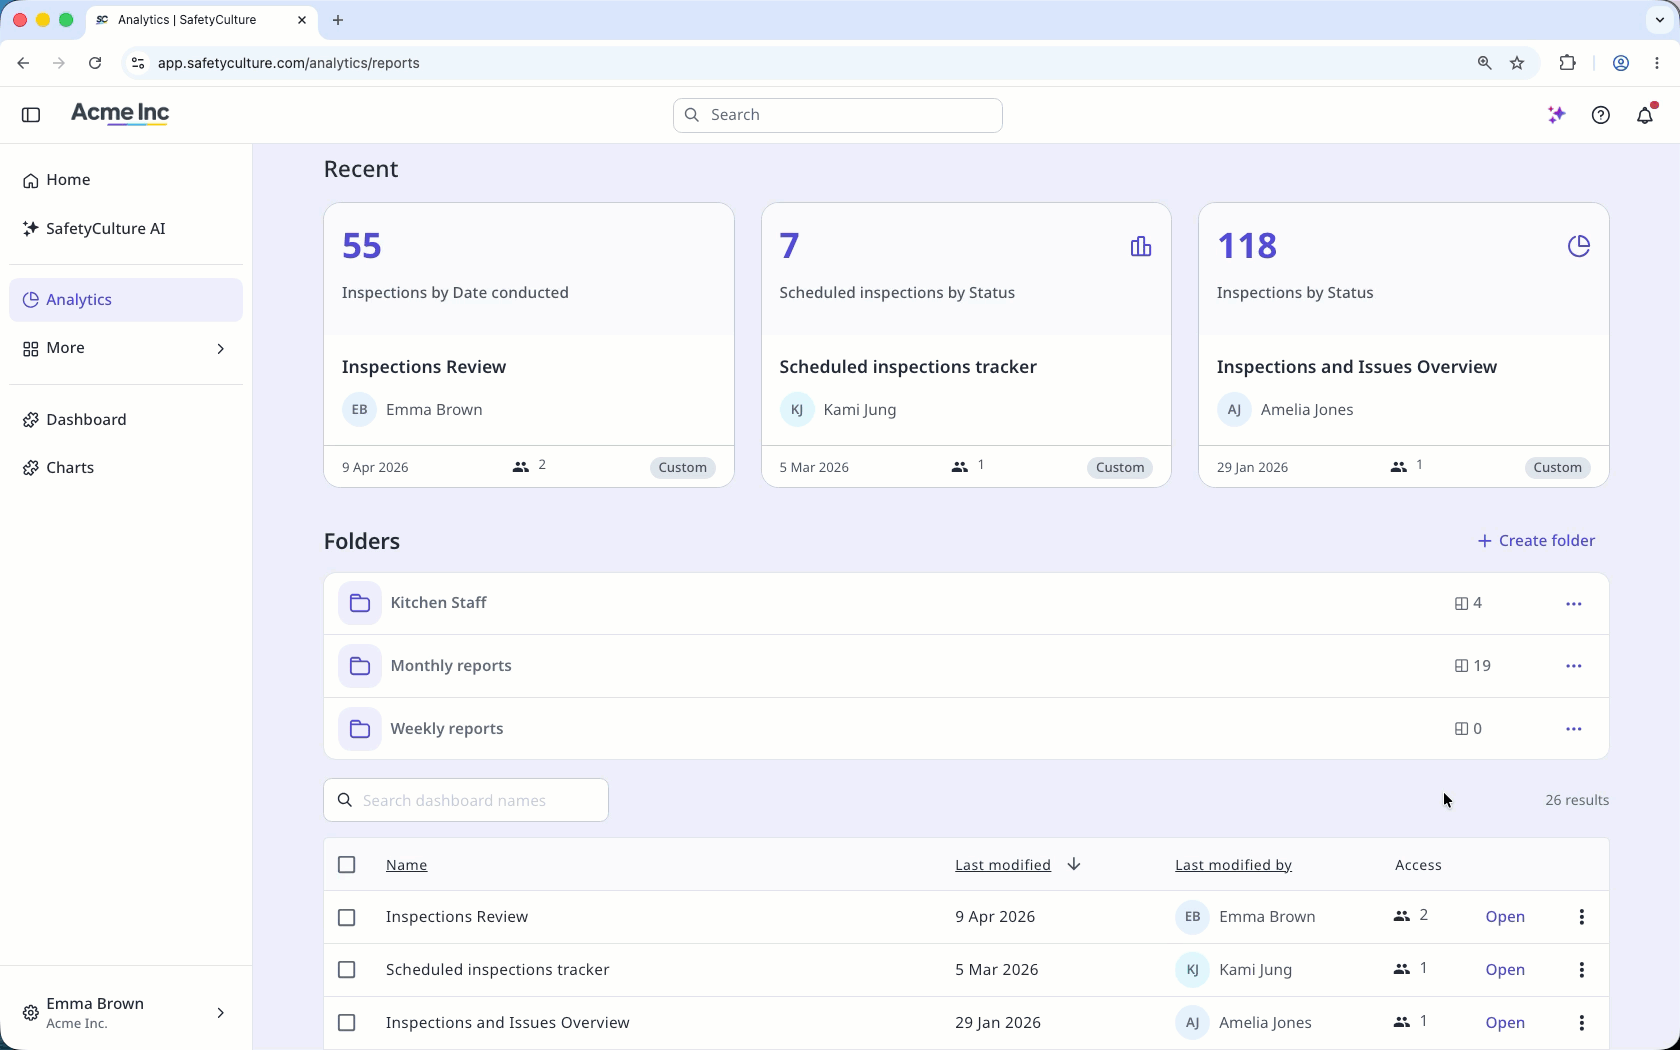Collapse the sidebar with the panel icon
This screenshot has height=1050, width=1680.
click(31, 115)
